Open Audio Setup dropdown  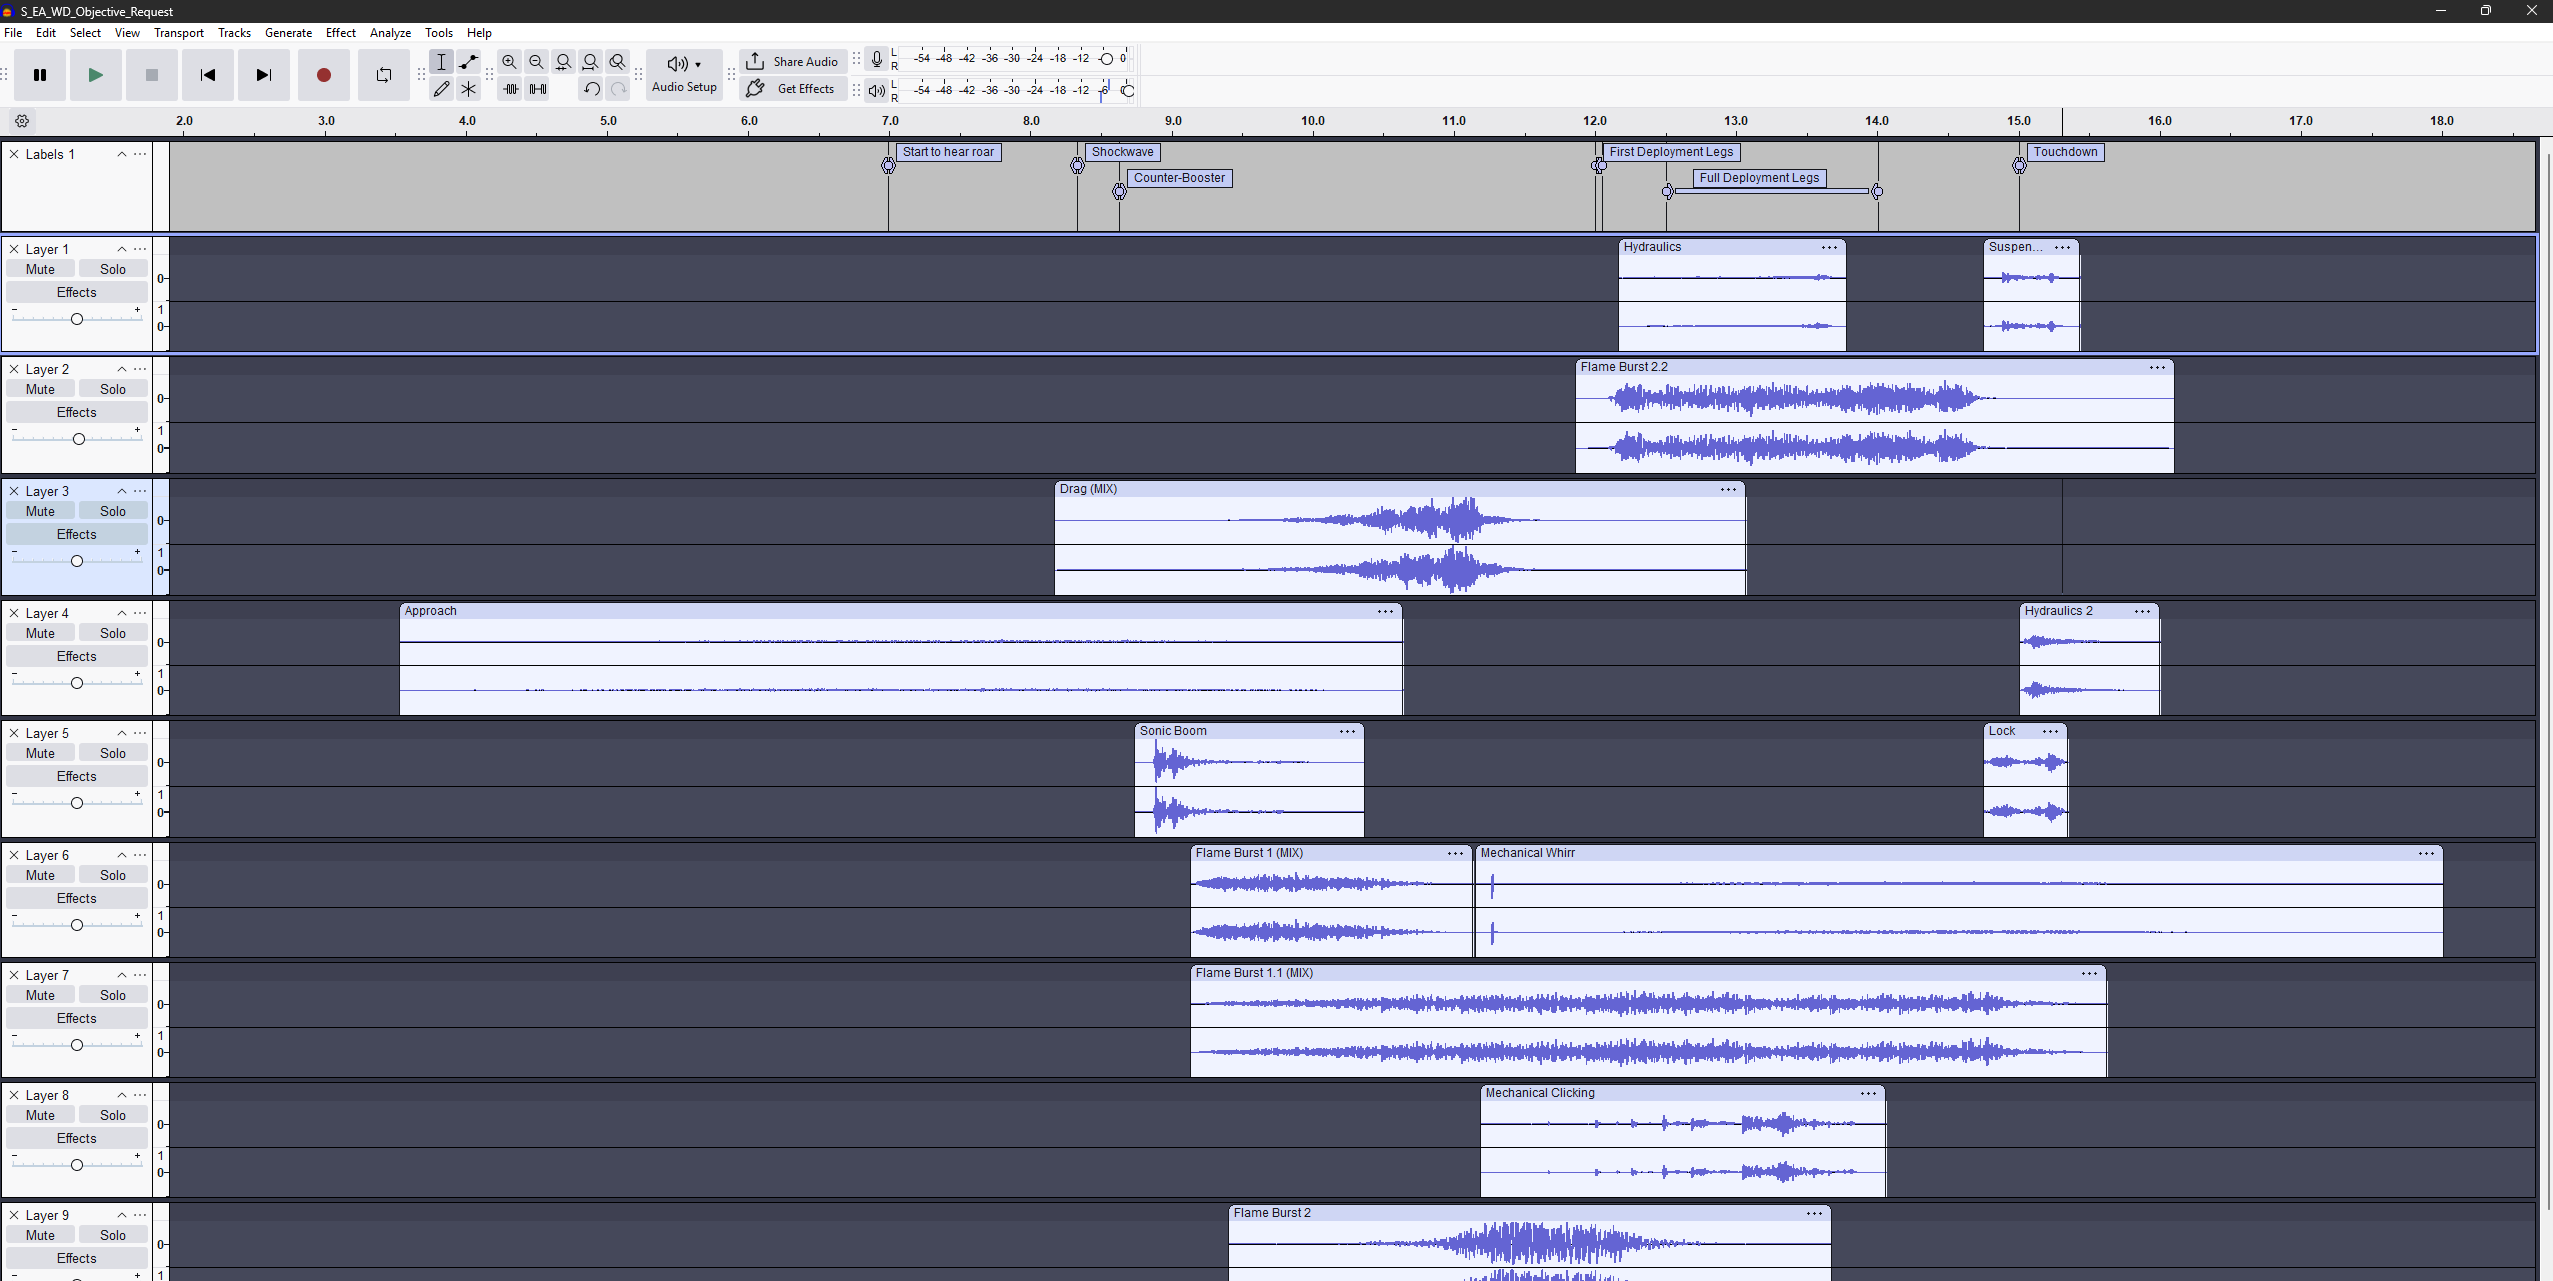(x=684, y=75)
